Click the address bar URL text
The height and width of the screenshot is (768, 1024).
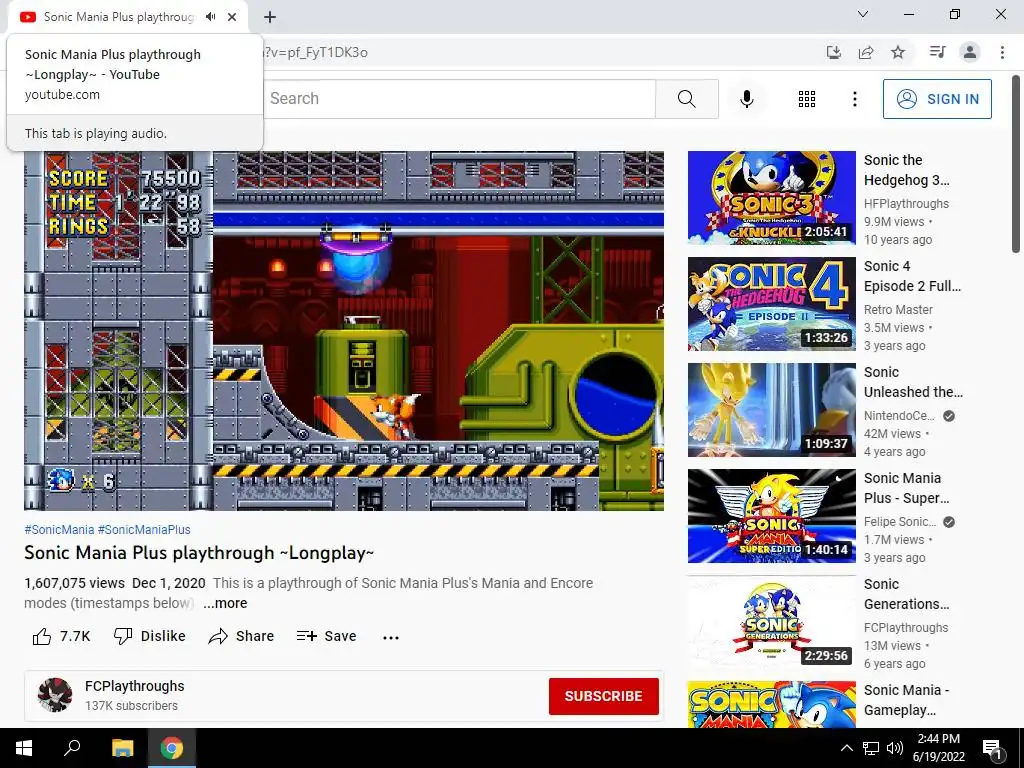pyautogui.click(x=315, y=52)
